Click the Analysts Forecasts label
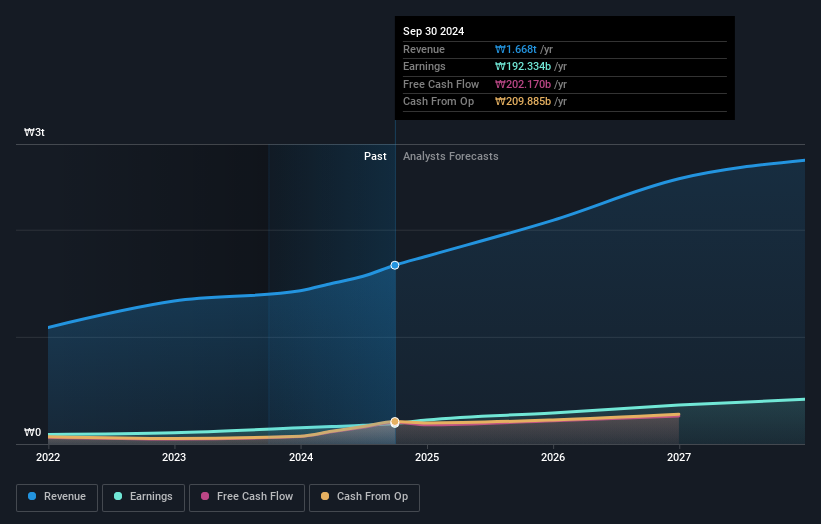 pos(451,157)
